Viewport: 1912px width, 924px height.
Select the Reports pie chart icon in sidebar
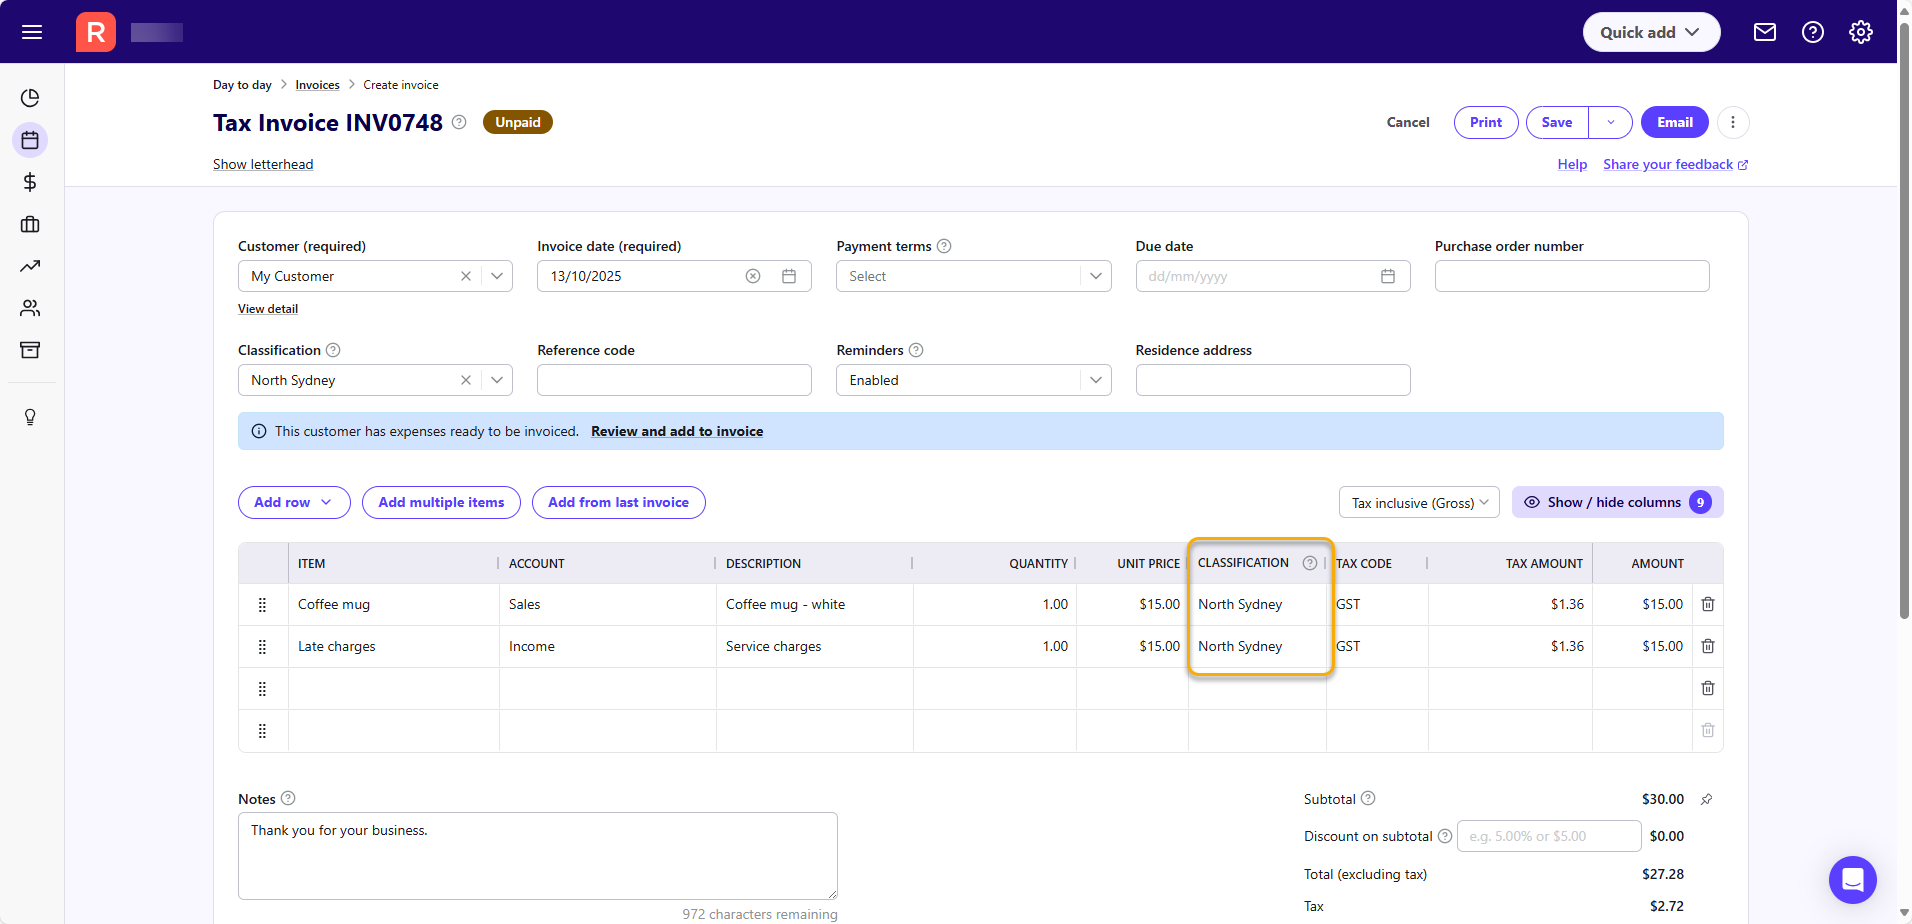click(x=30, y=98)
